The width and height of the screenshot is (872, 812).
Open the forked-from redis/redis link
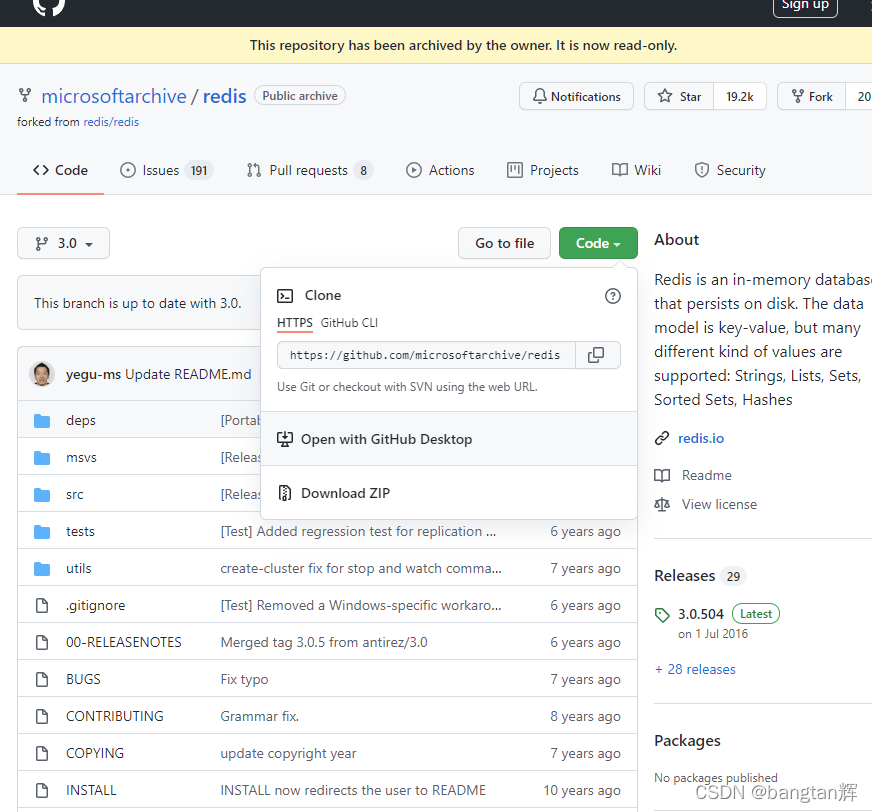click(111, 122)
